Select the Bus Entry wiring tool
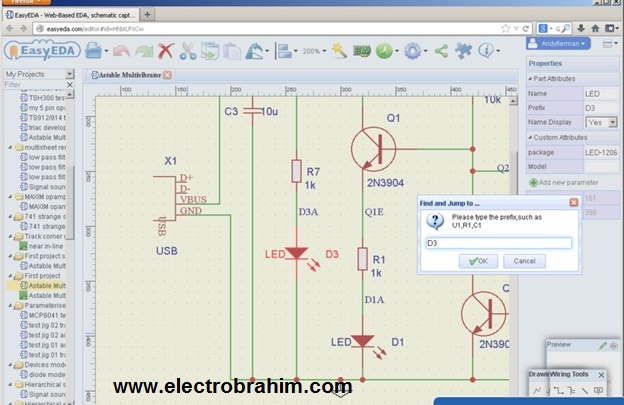 pyautogui.click(x=572, y=391)
